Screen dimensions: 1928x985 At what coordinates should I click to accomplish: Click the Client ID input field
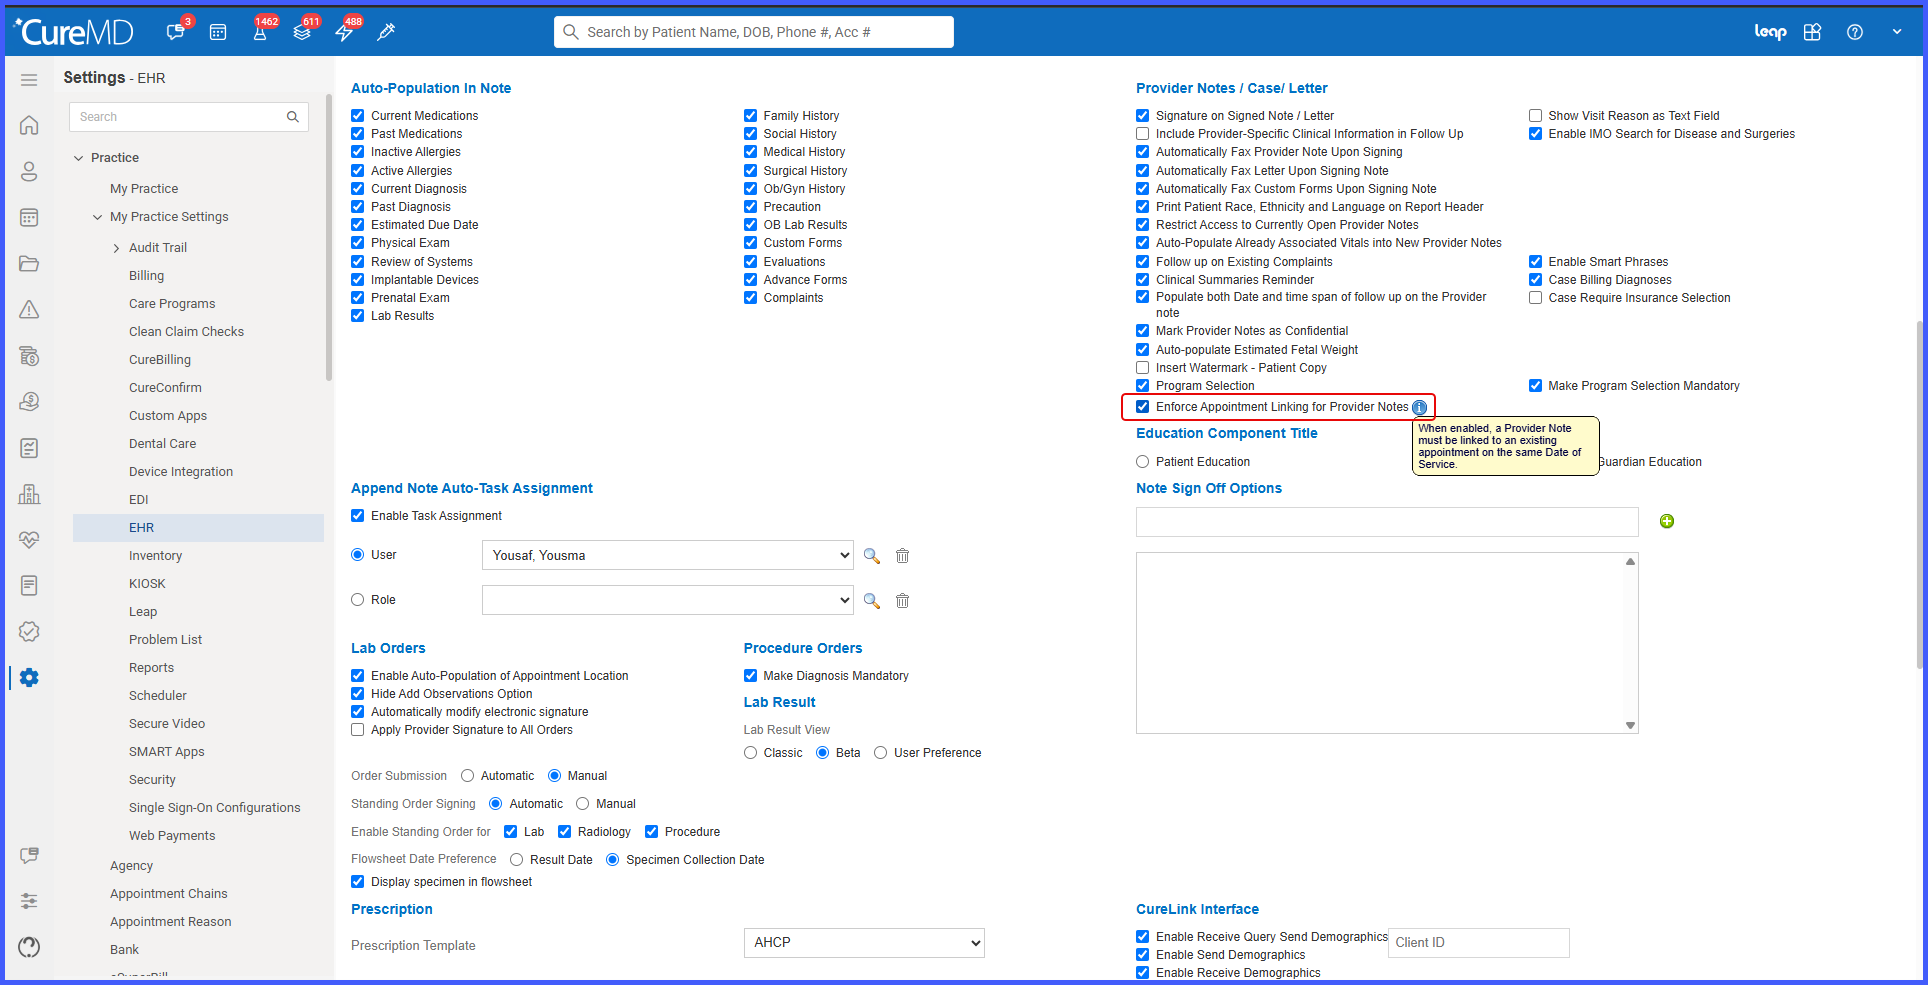pos(1479,943)
